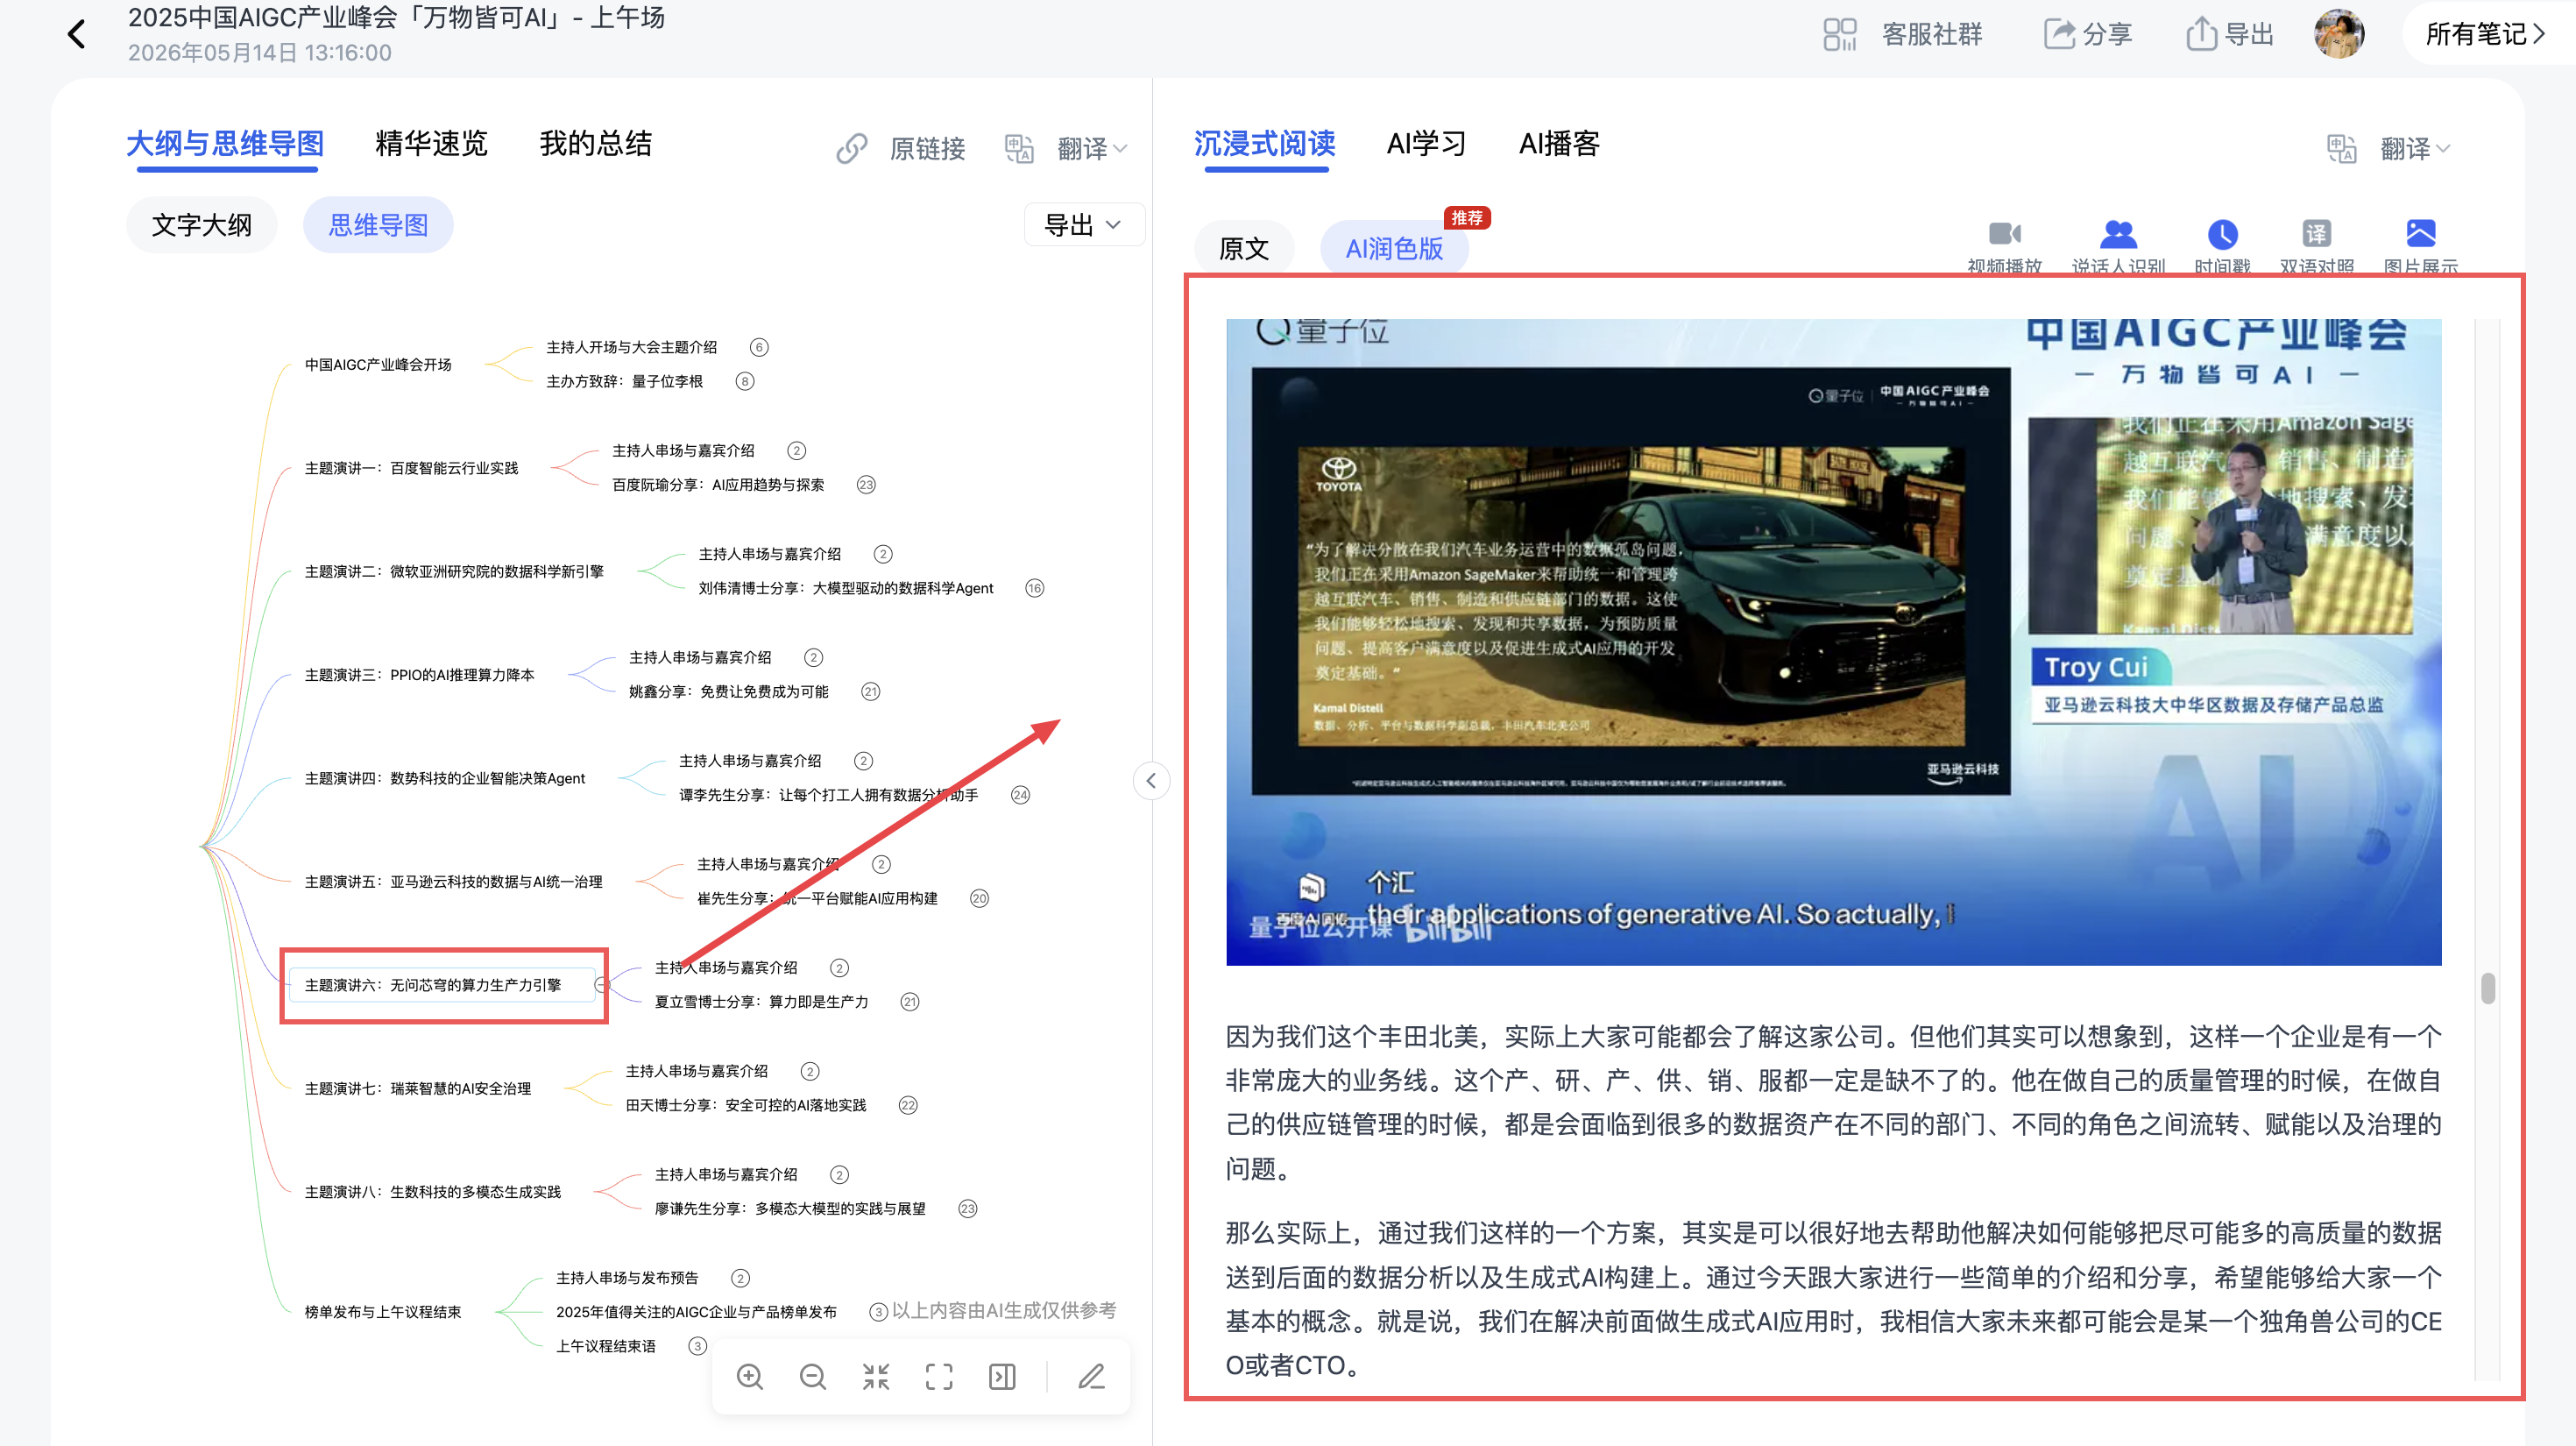Screen dimensions: 2576x1446
Task: Click paragraph starting 那么实际上，通过我们这样的一个方案
Action: pos(1833,1299)
